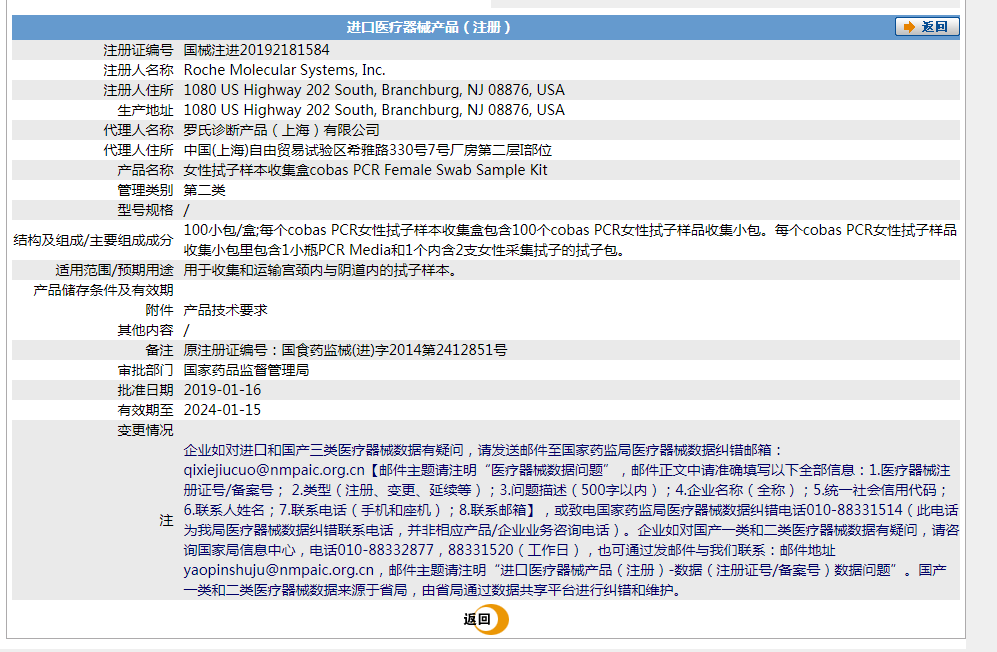Click the 结构及组成 description text

570,240
